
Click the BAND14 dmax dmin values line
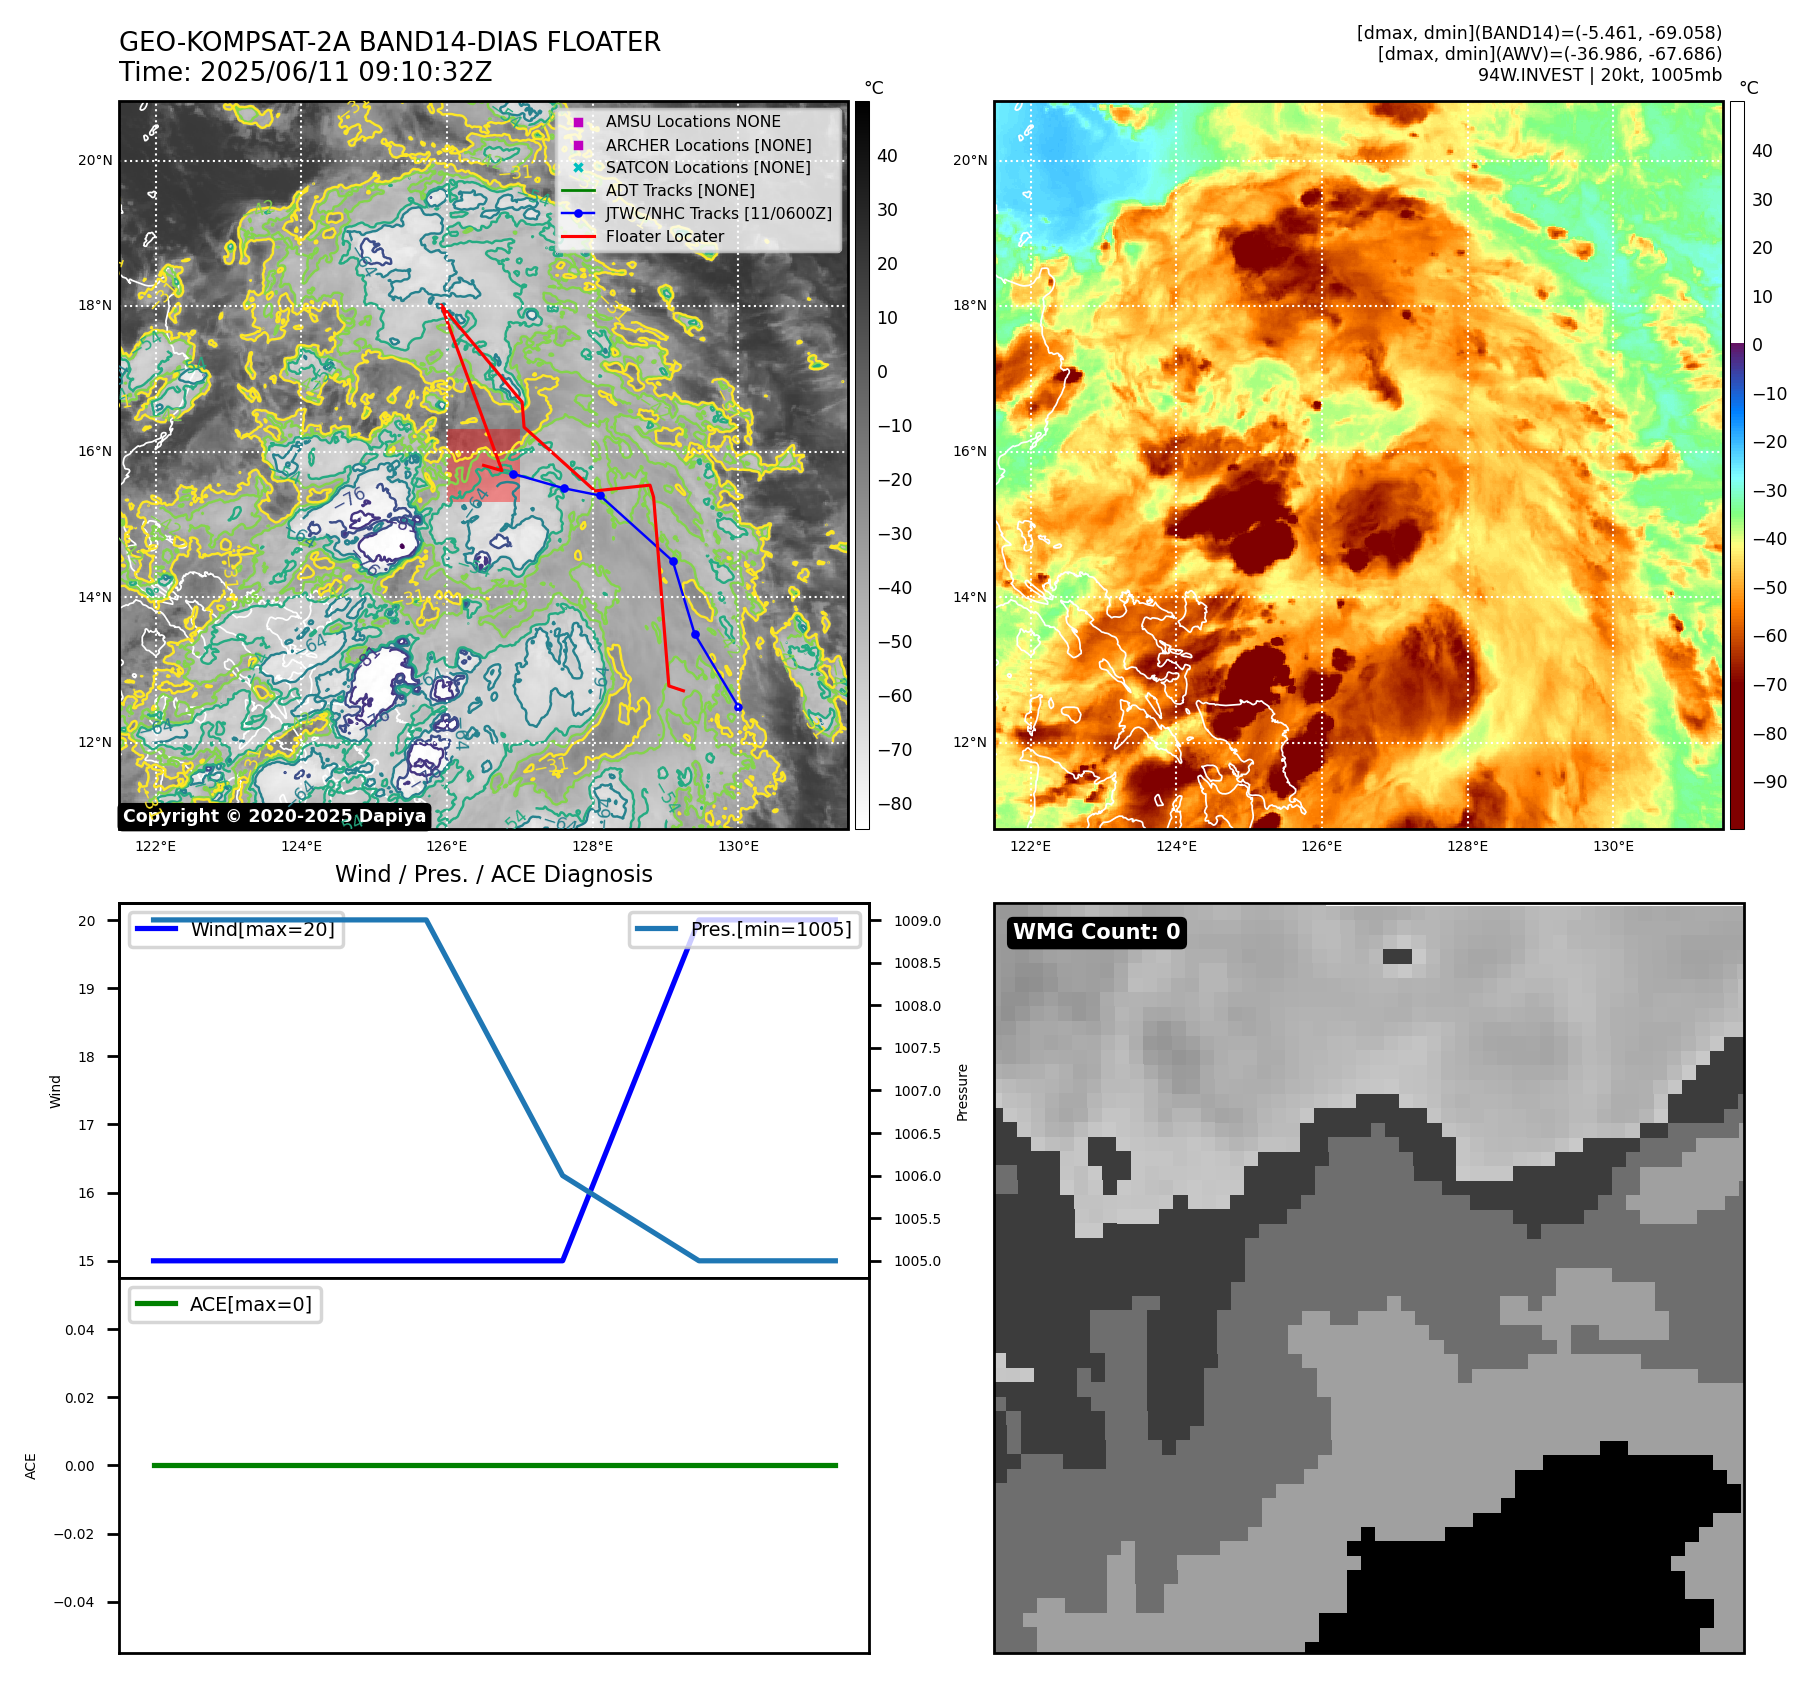pos(1539,33)
